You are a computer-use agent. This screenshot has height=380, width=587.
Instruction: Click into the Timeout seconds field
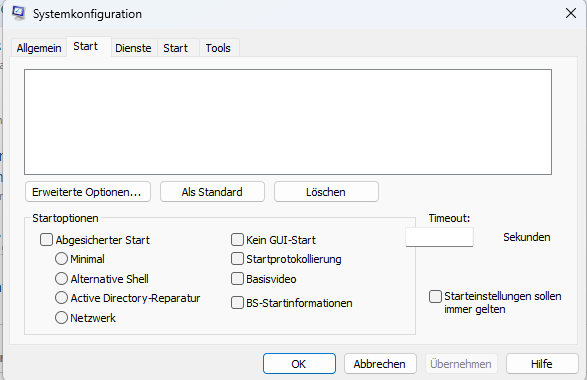(440, 237)
